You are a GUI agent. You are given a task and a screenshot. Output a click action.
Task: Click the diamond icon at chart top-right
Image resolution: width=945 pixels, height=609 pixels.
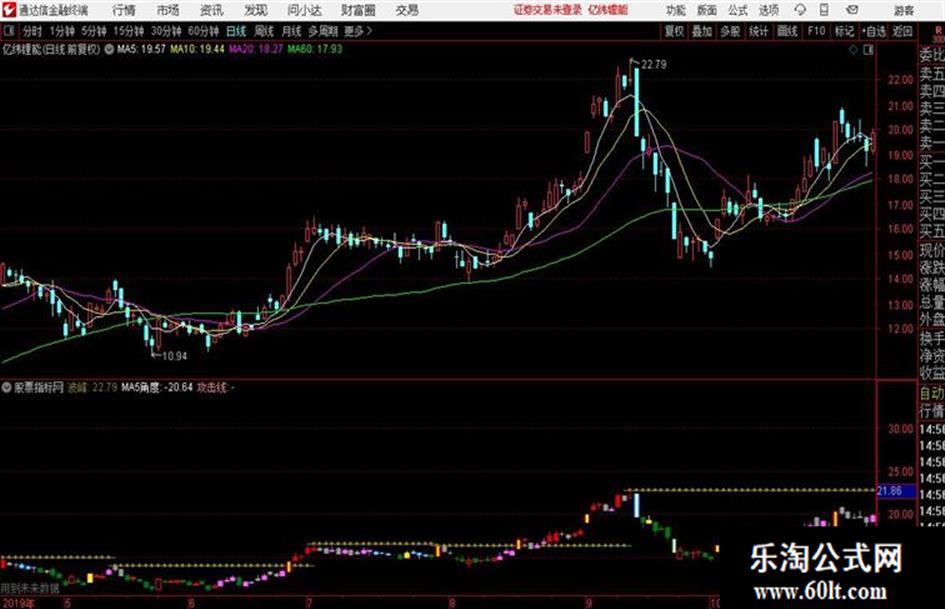tap(853, 50)
